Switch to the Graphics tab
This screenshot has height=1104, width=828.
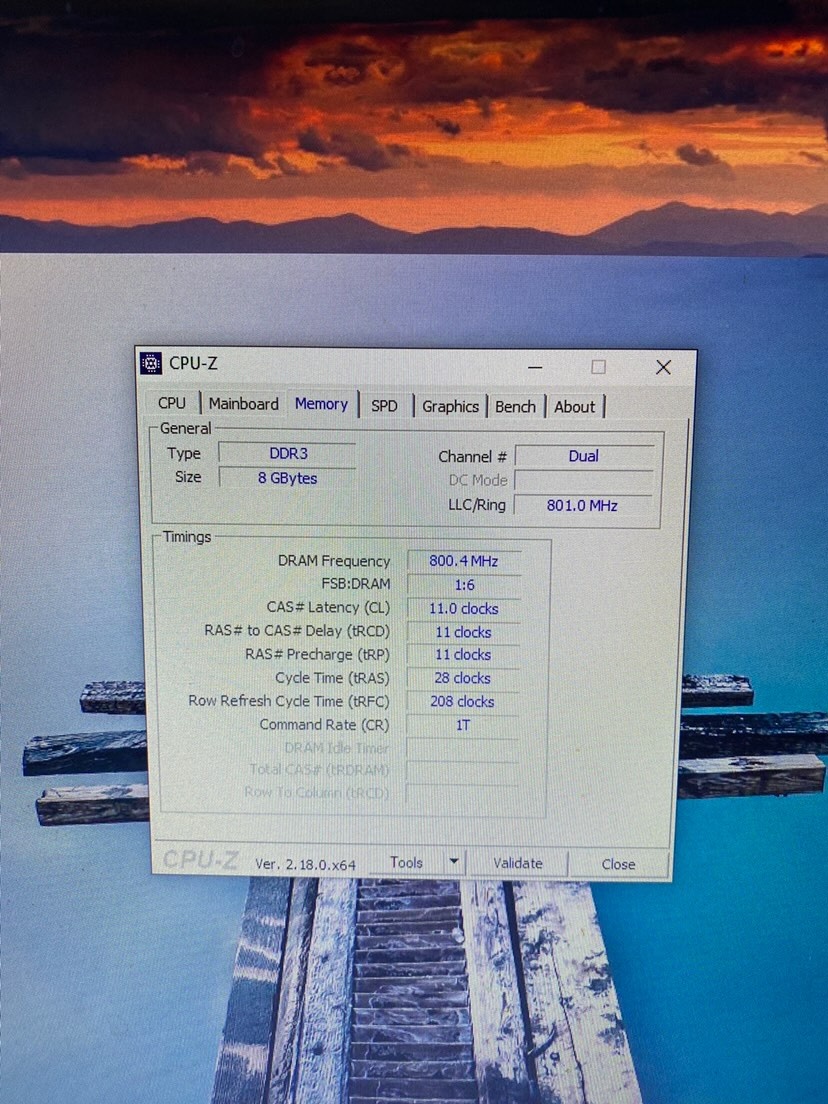tap(451, 406)
